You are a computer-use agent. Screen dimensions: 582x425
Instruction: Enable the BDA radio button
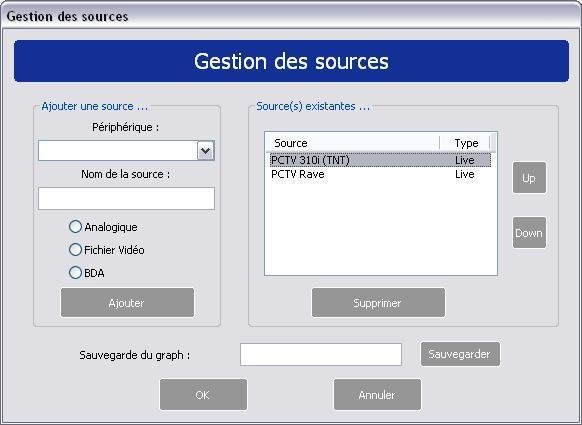click(75, 272)
